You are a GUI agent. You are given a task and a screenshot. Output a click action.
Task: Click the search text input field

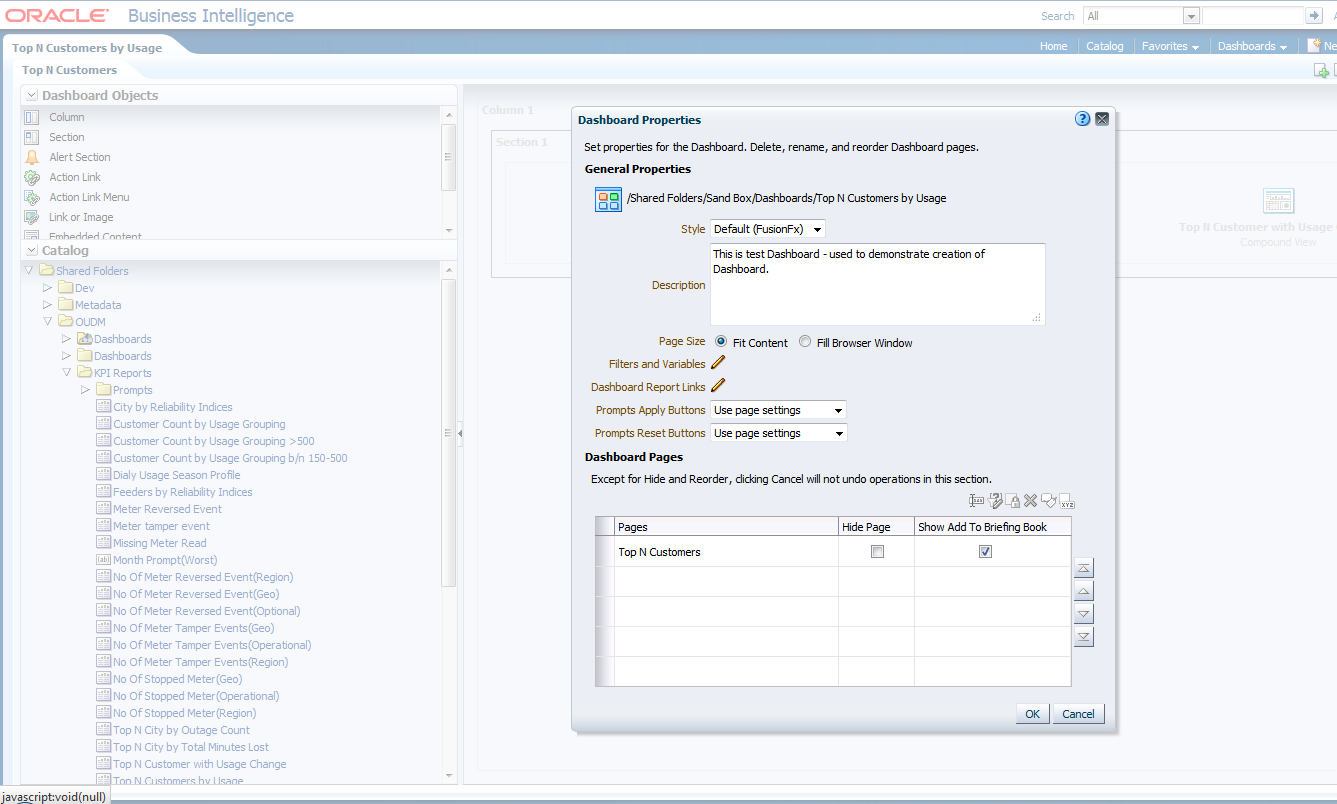[x=1252, y=16]
